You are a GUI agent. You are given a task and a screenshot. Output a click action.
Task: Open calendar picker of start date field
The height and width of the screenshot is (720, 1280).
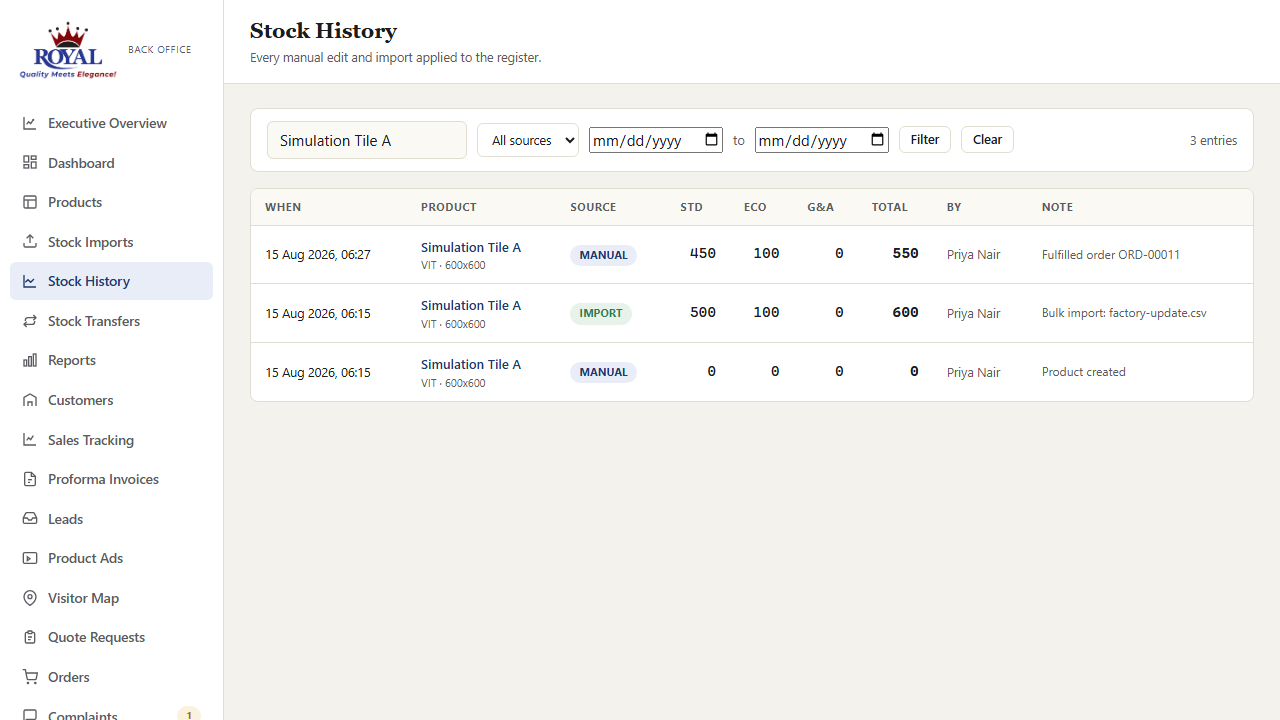click(x=712, y=140)
